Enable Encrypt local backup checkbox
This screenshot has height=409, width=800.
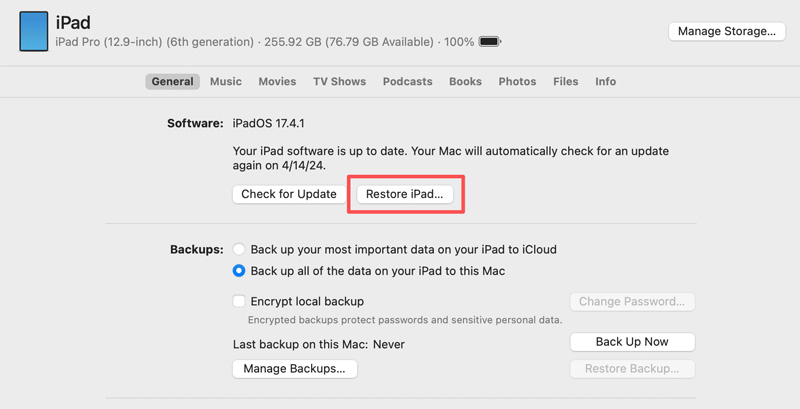coord(239,301)
